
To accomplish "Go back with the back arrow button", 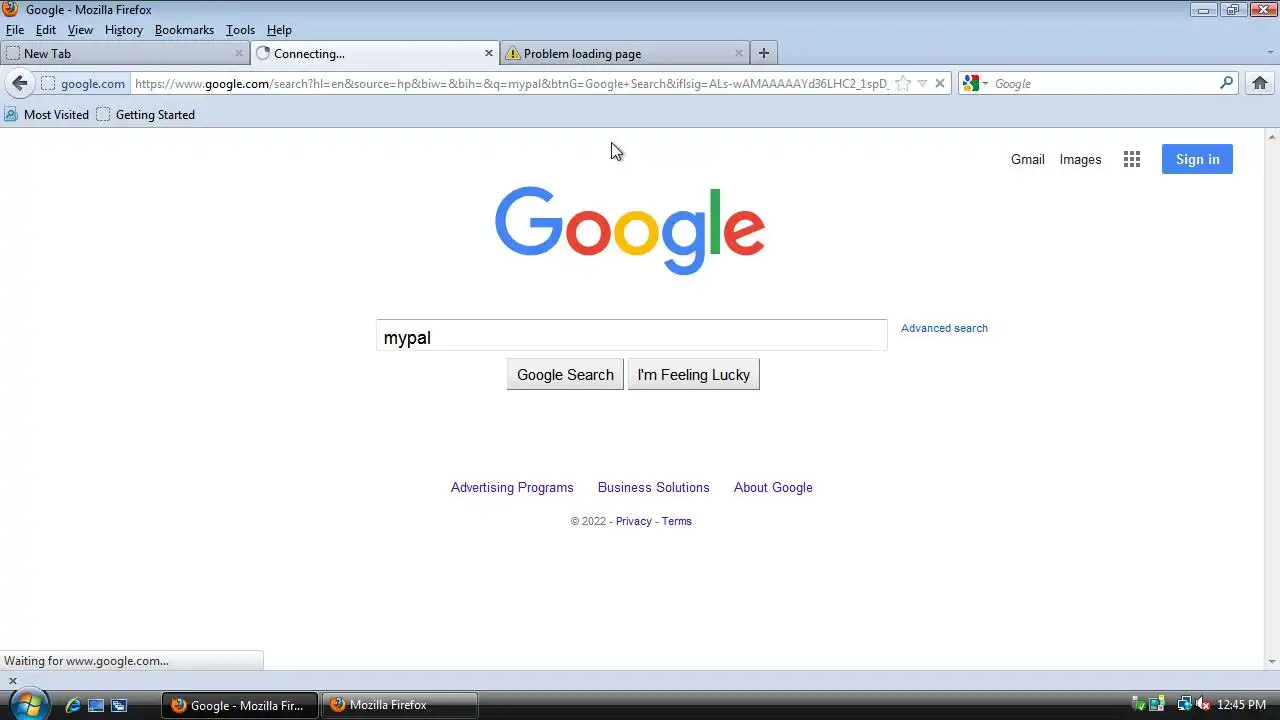I will coord(19,84).
